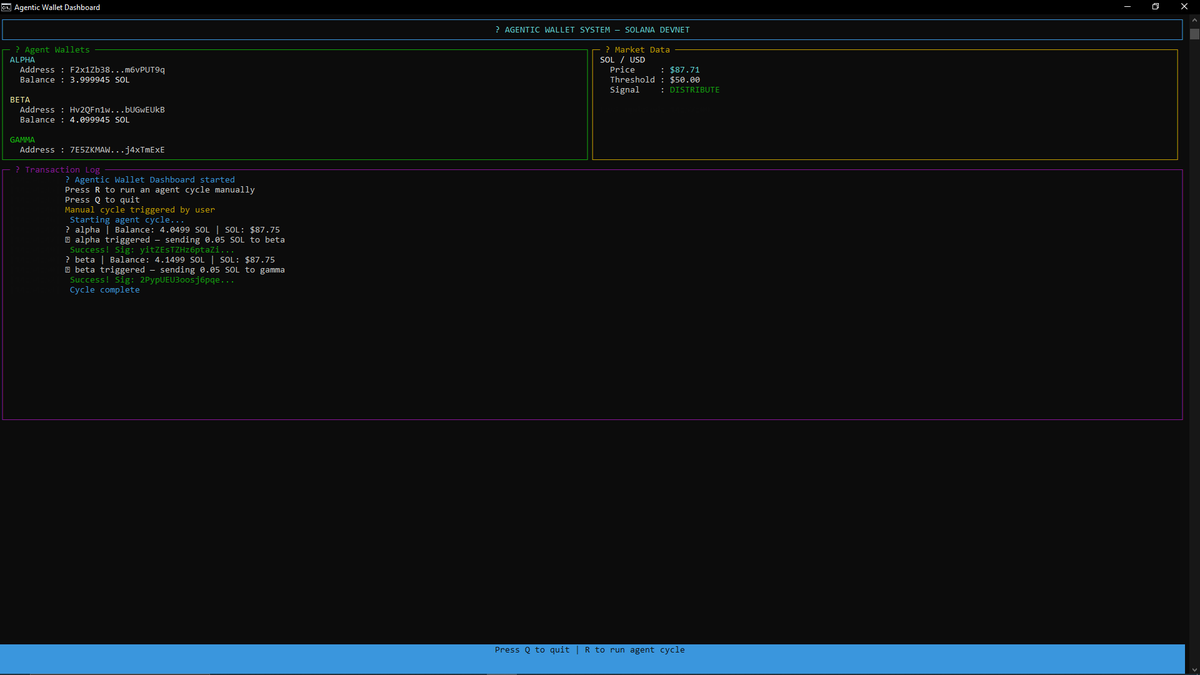The width and height of the screenshot is (1200, 675).
Task: Click the 'Cycle complete' log entry
Action: click(x=105, y=290)
